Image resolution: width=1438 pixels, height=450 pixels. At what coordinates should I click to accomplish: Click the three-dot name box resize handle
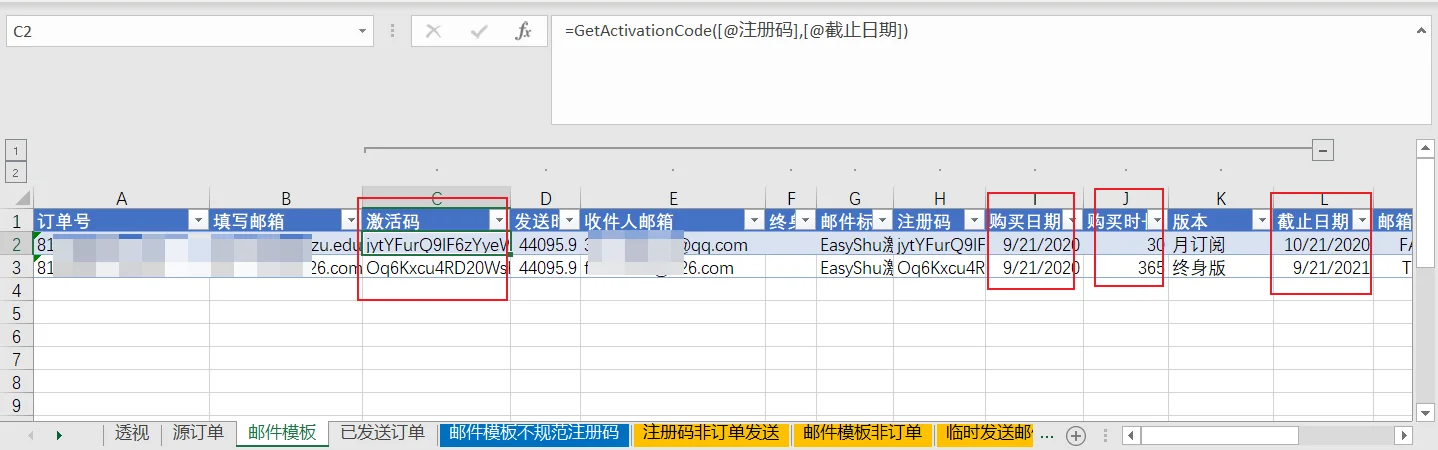pyautogui.click(x=393, y=31)
